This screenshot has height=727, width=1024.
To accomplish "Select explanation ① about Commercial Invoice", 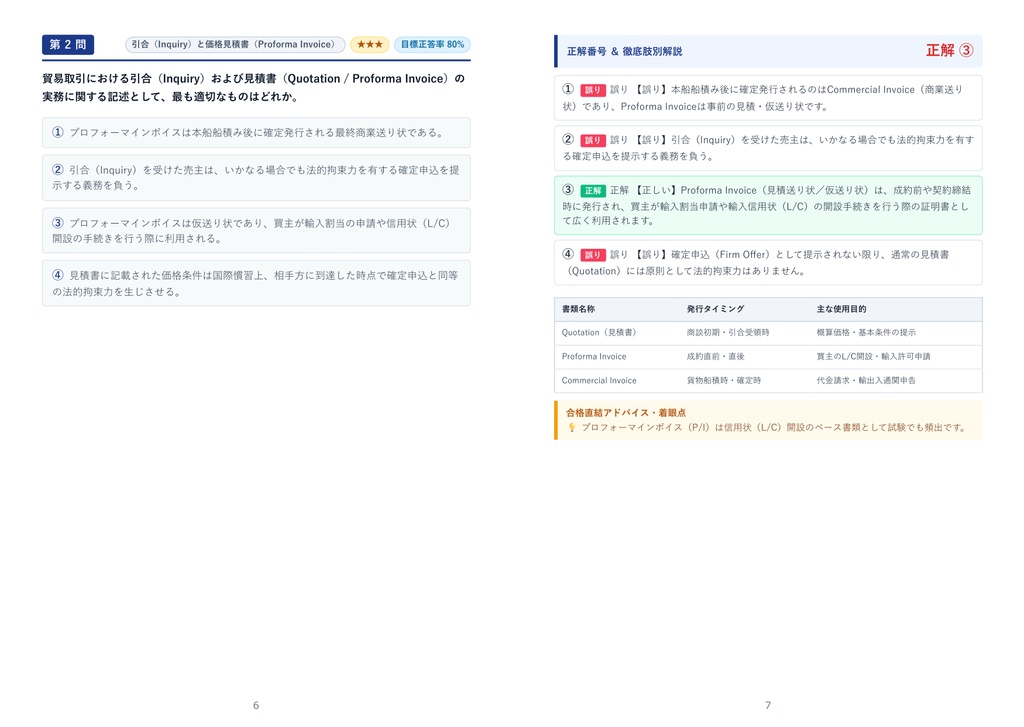I will (768, 98).
